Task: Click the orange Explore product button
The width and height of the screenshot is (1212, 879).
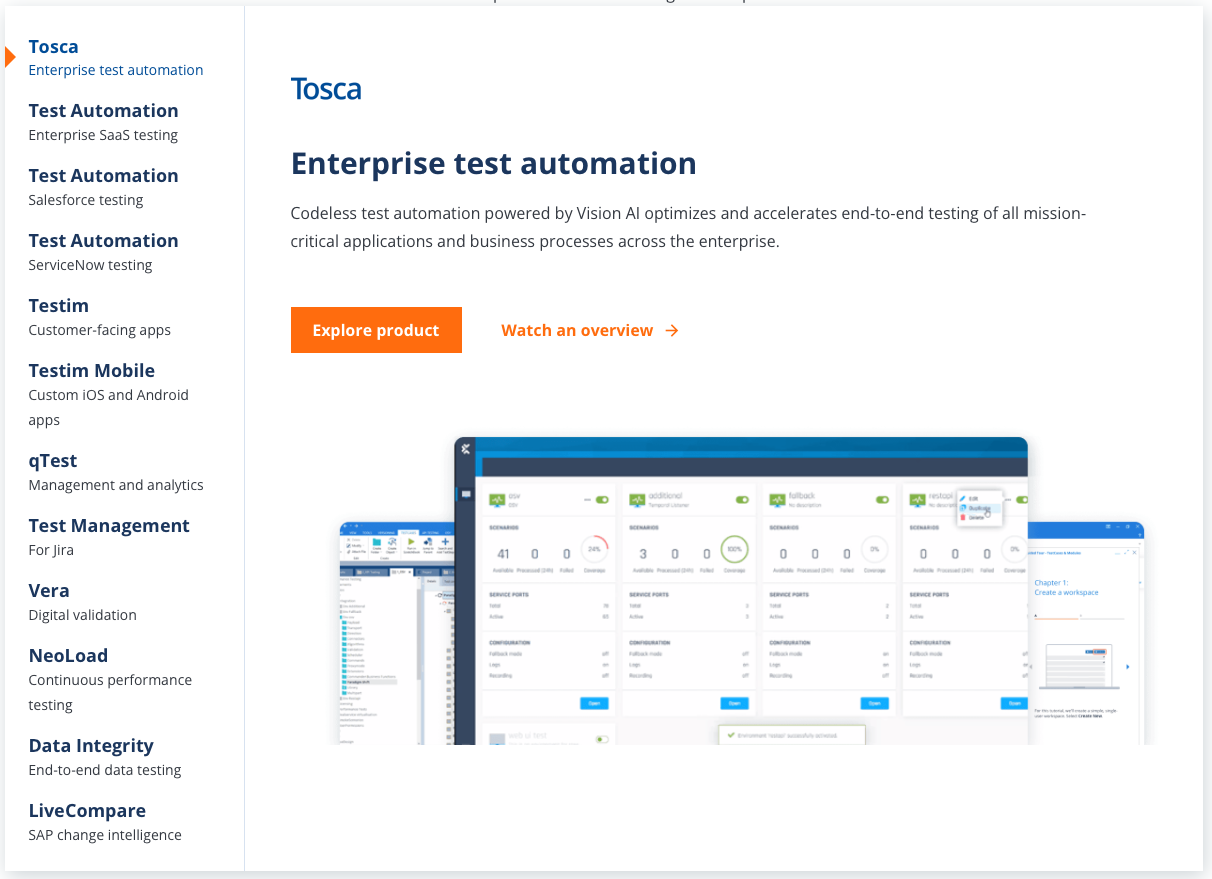Action: coord(376,330)
